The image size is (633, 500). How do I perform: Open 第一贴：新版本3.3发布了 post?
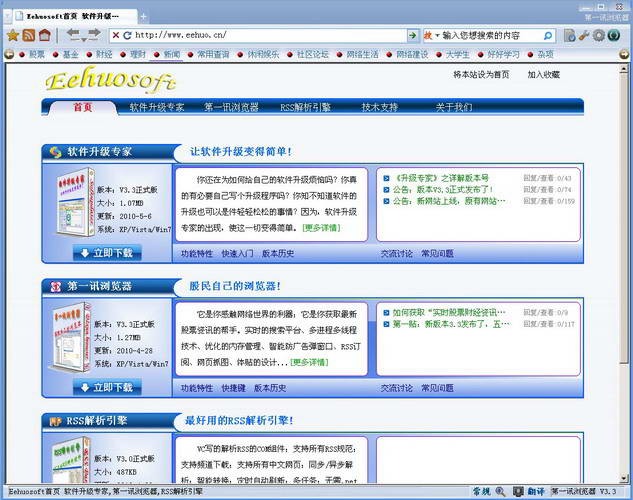(451, 324)
